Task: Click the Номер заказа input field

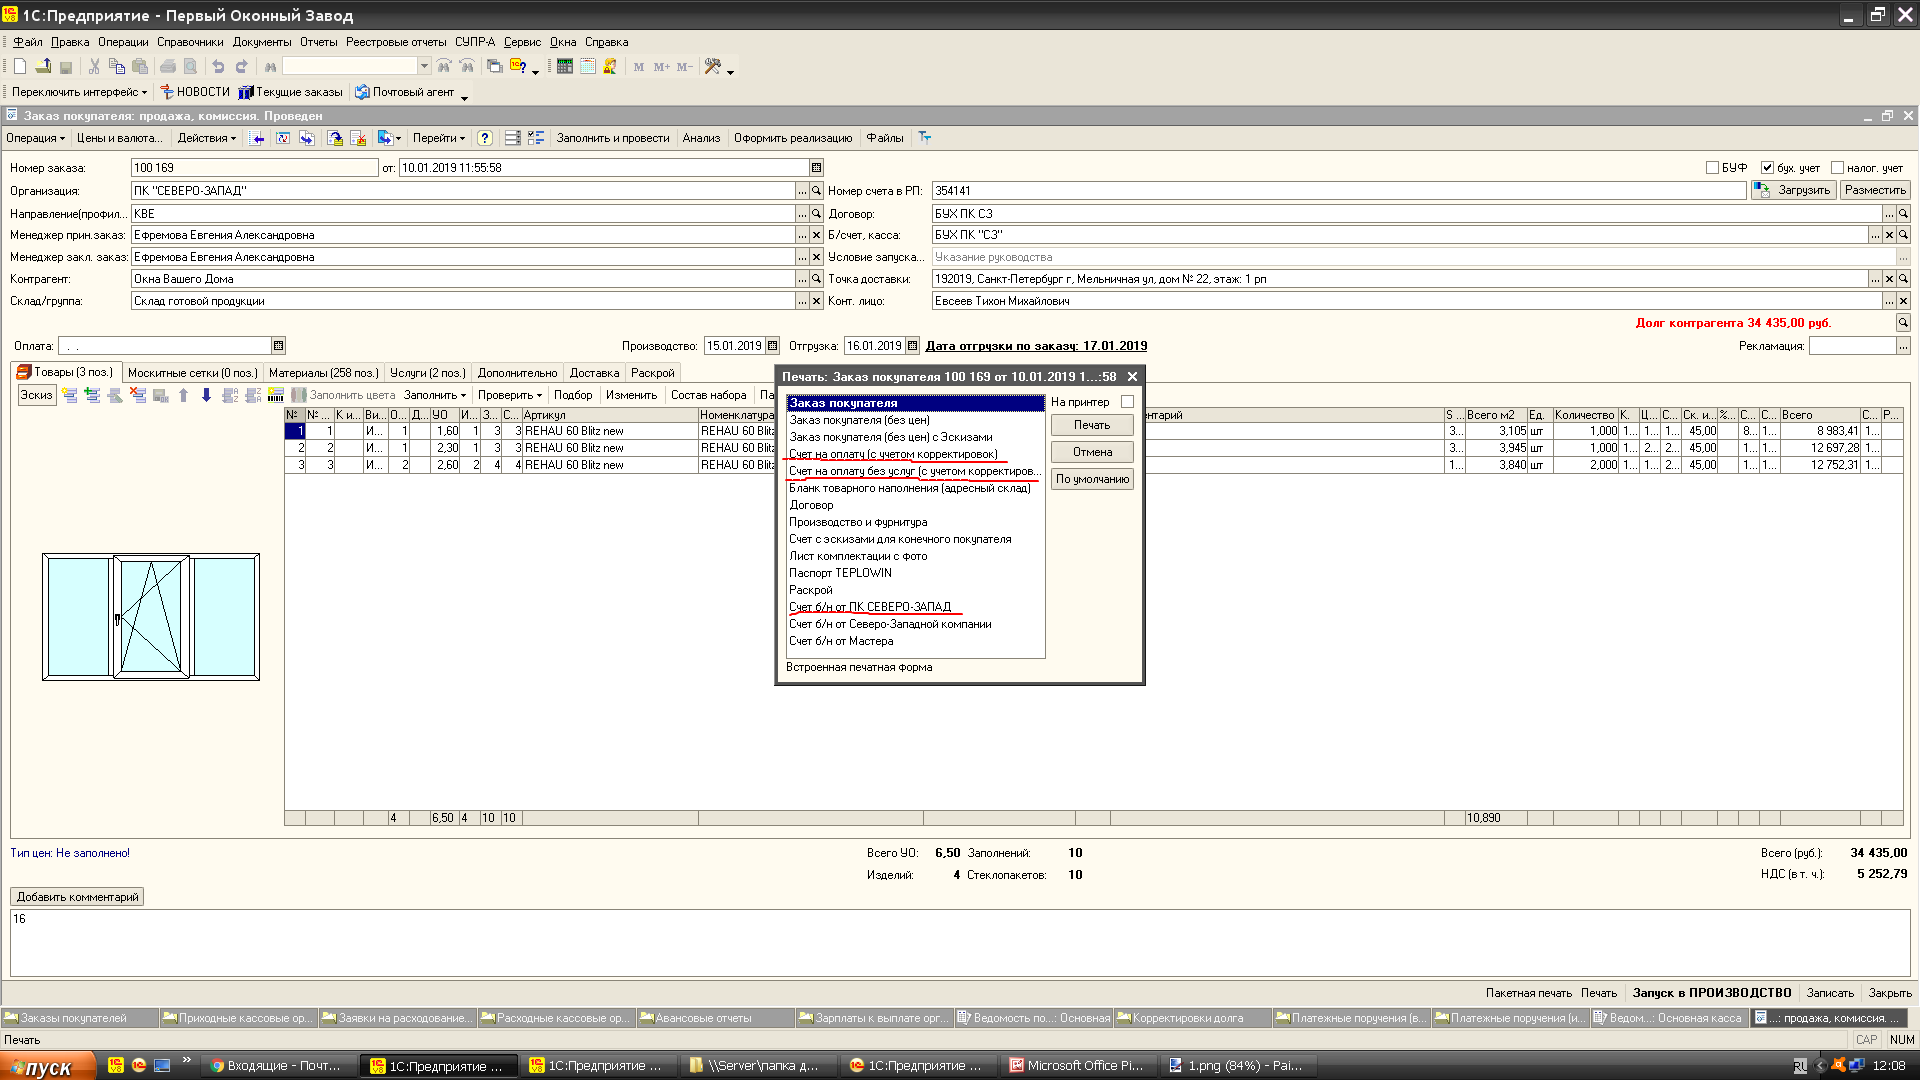Action: click(x=254, y=168)
